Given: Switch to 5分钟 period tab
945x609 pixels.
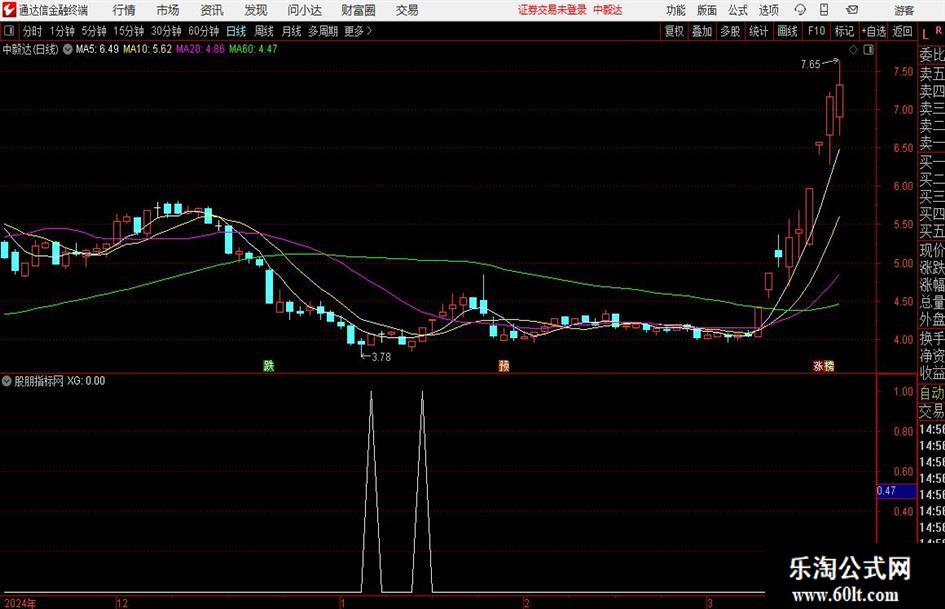Looking at the screenshot, I should click(x=94, y=31).
